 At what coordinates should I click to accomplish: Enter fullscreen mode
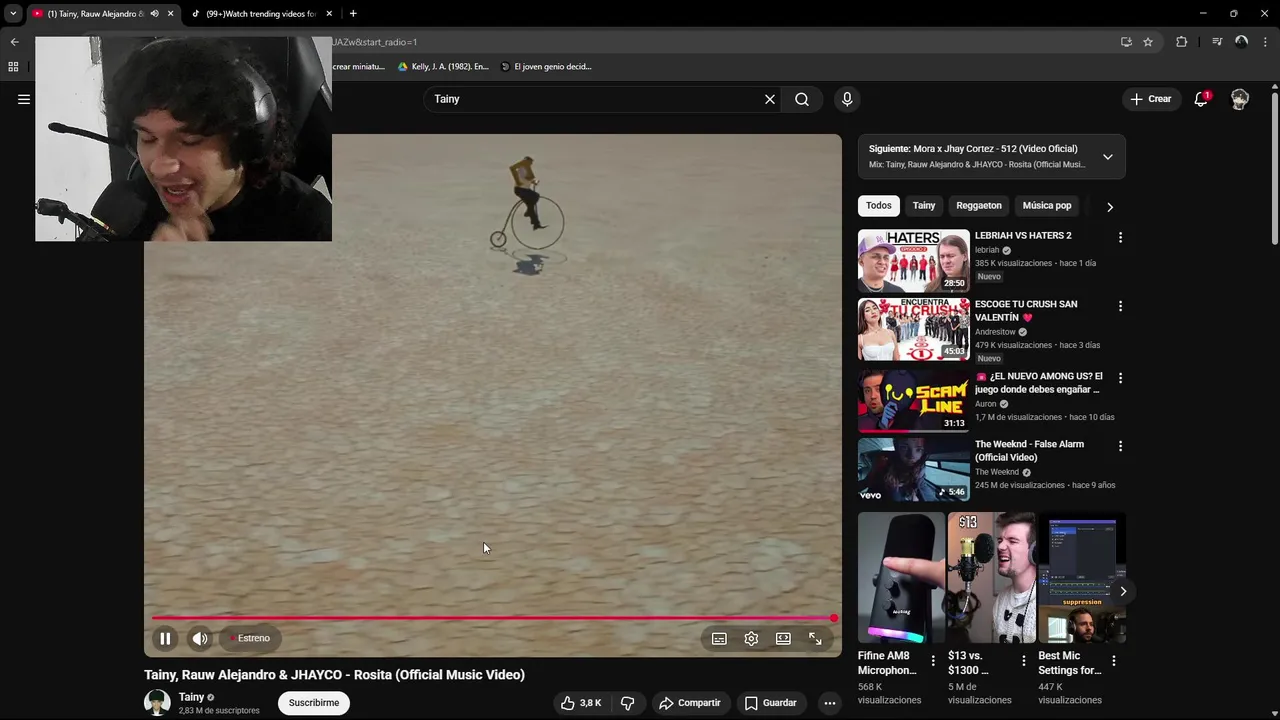(x=815, y=638)
